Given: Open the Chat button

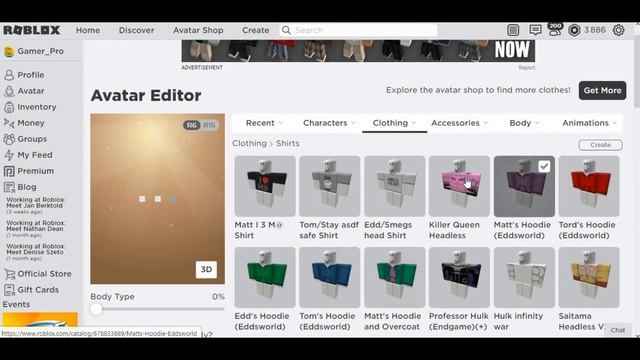Looking at the screenshot, I should tap(618, 330).
